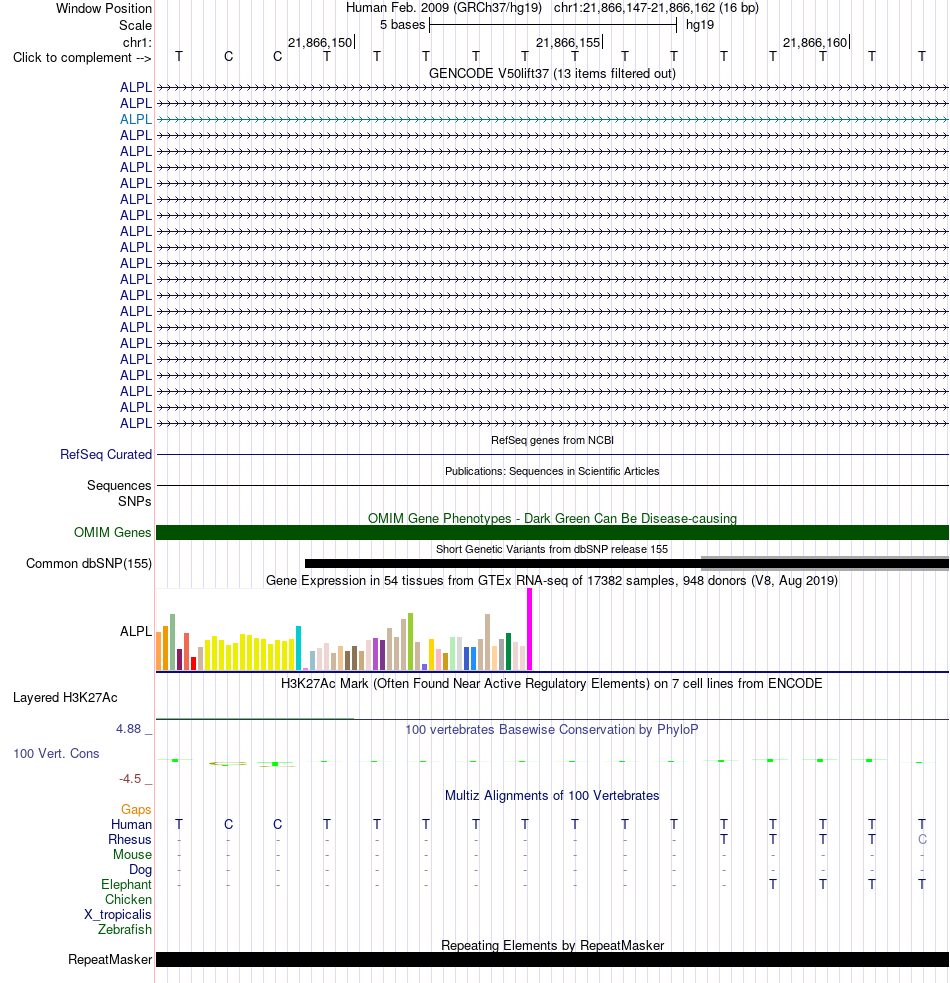This screenshot has width=950, height=983.
Task: Click the "Click to complement -->" label
Action: click(82, 58)
